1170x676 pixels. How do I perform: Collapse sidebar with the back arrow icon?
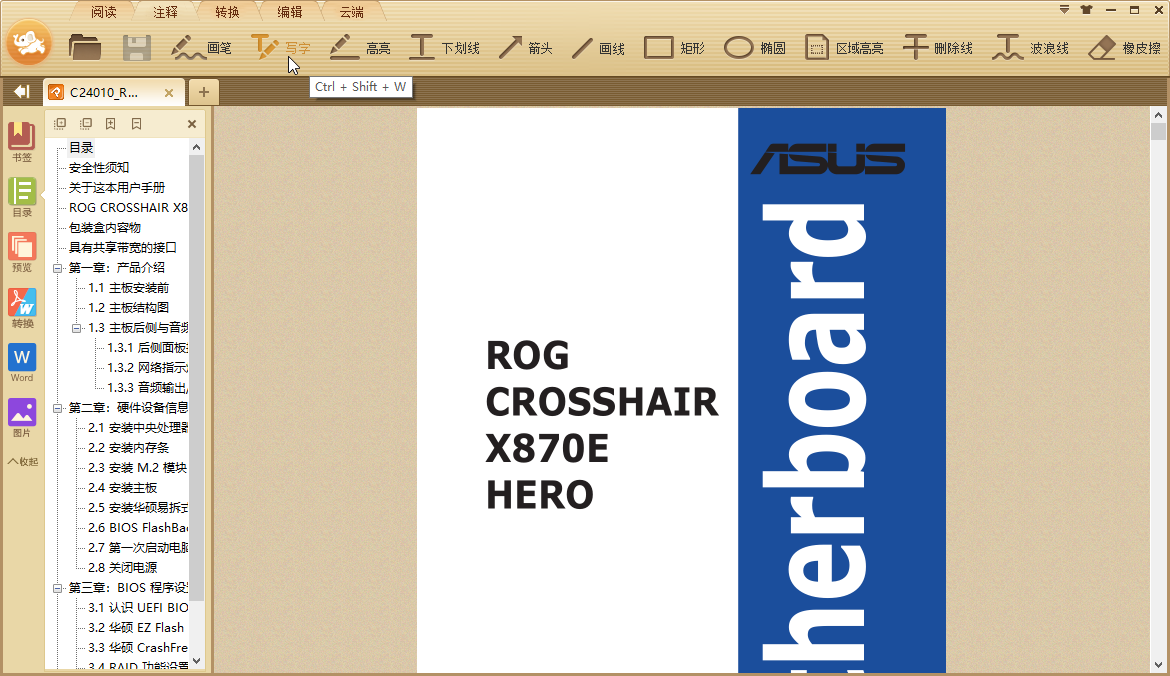point(21,91)
